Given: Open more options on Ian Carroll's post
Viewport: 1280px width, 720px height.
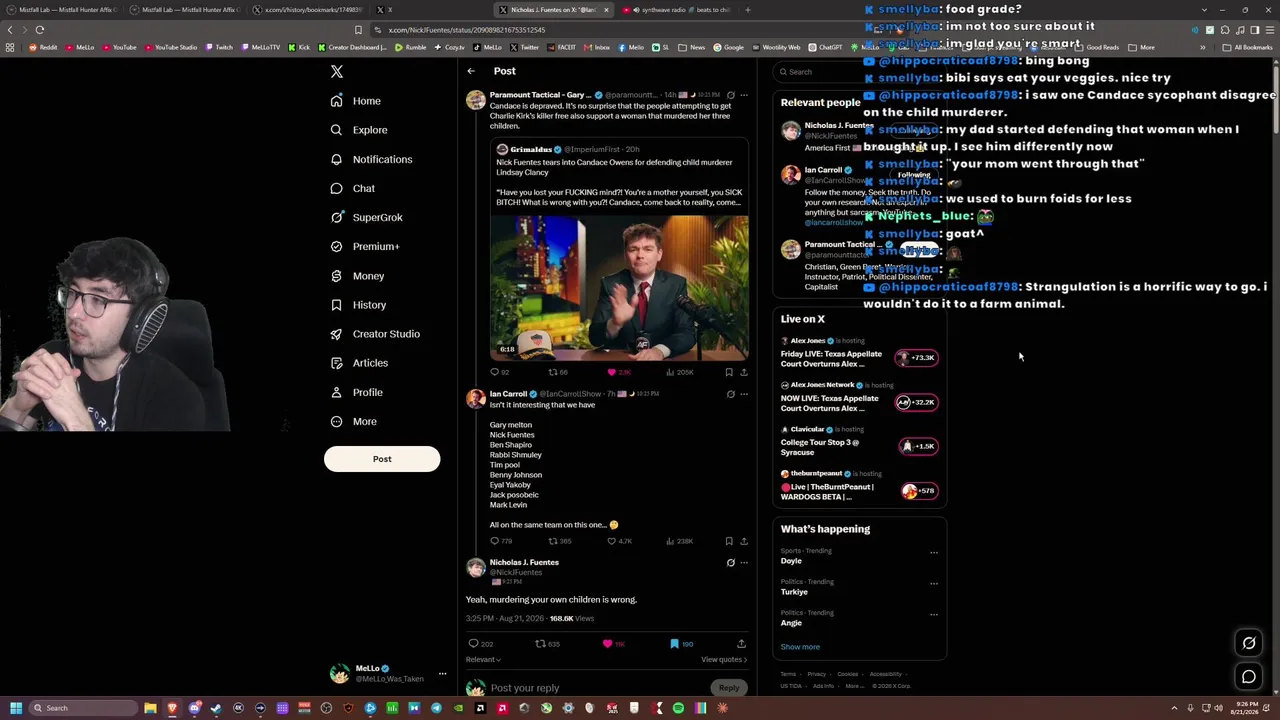Looking at the screenshot, I should point(743,394).
